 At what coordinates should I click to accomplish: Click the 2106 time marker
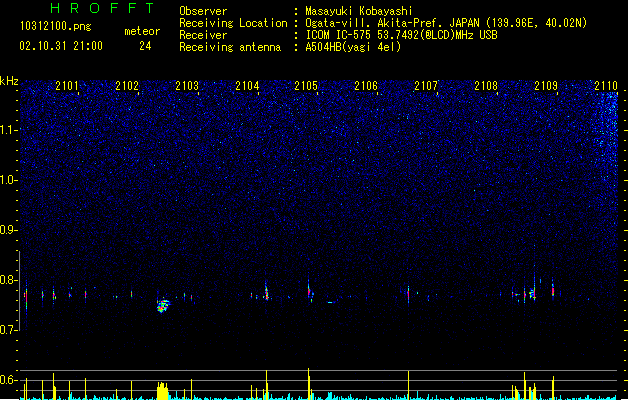click(366, 85)
